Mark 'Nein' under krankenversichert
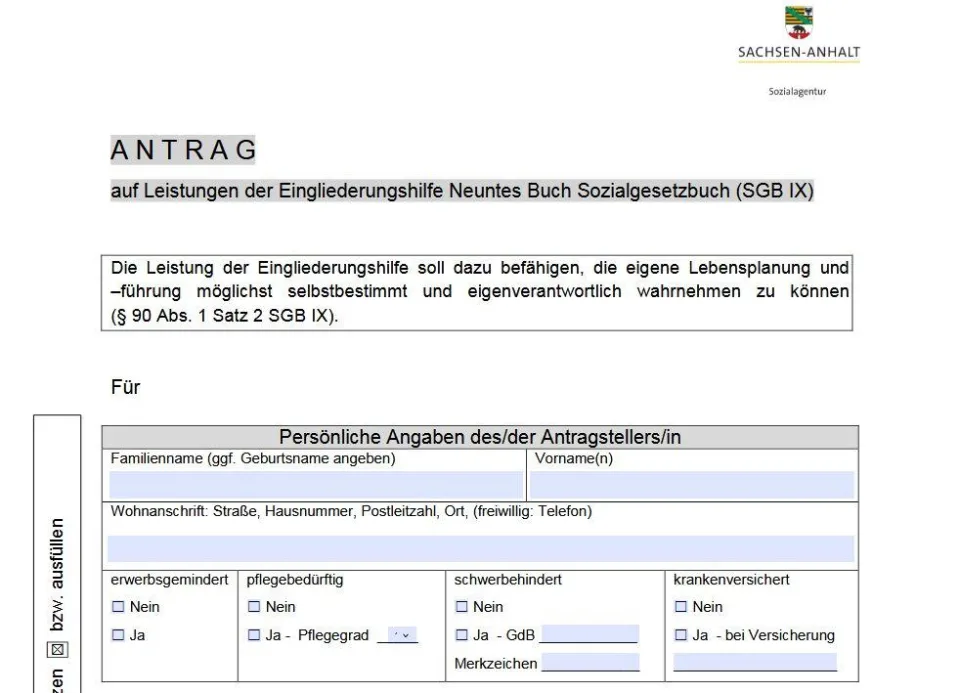 [x=681, y=607]
